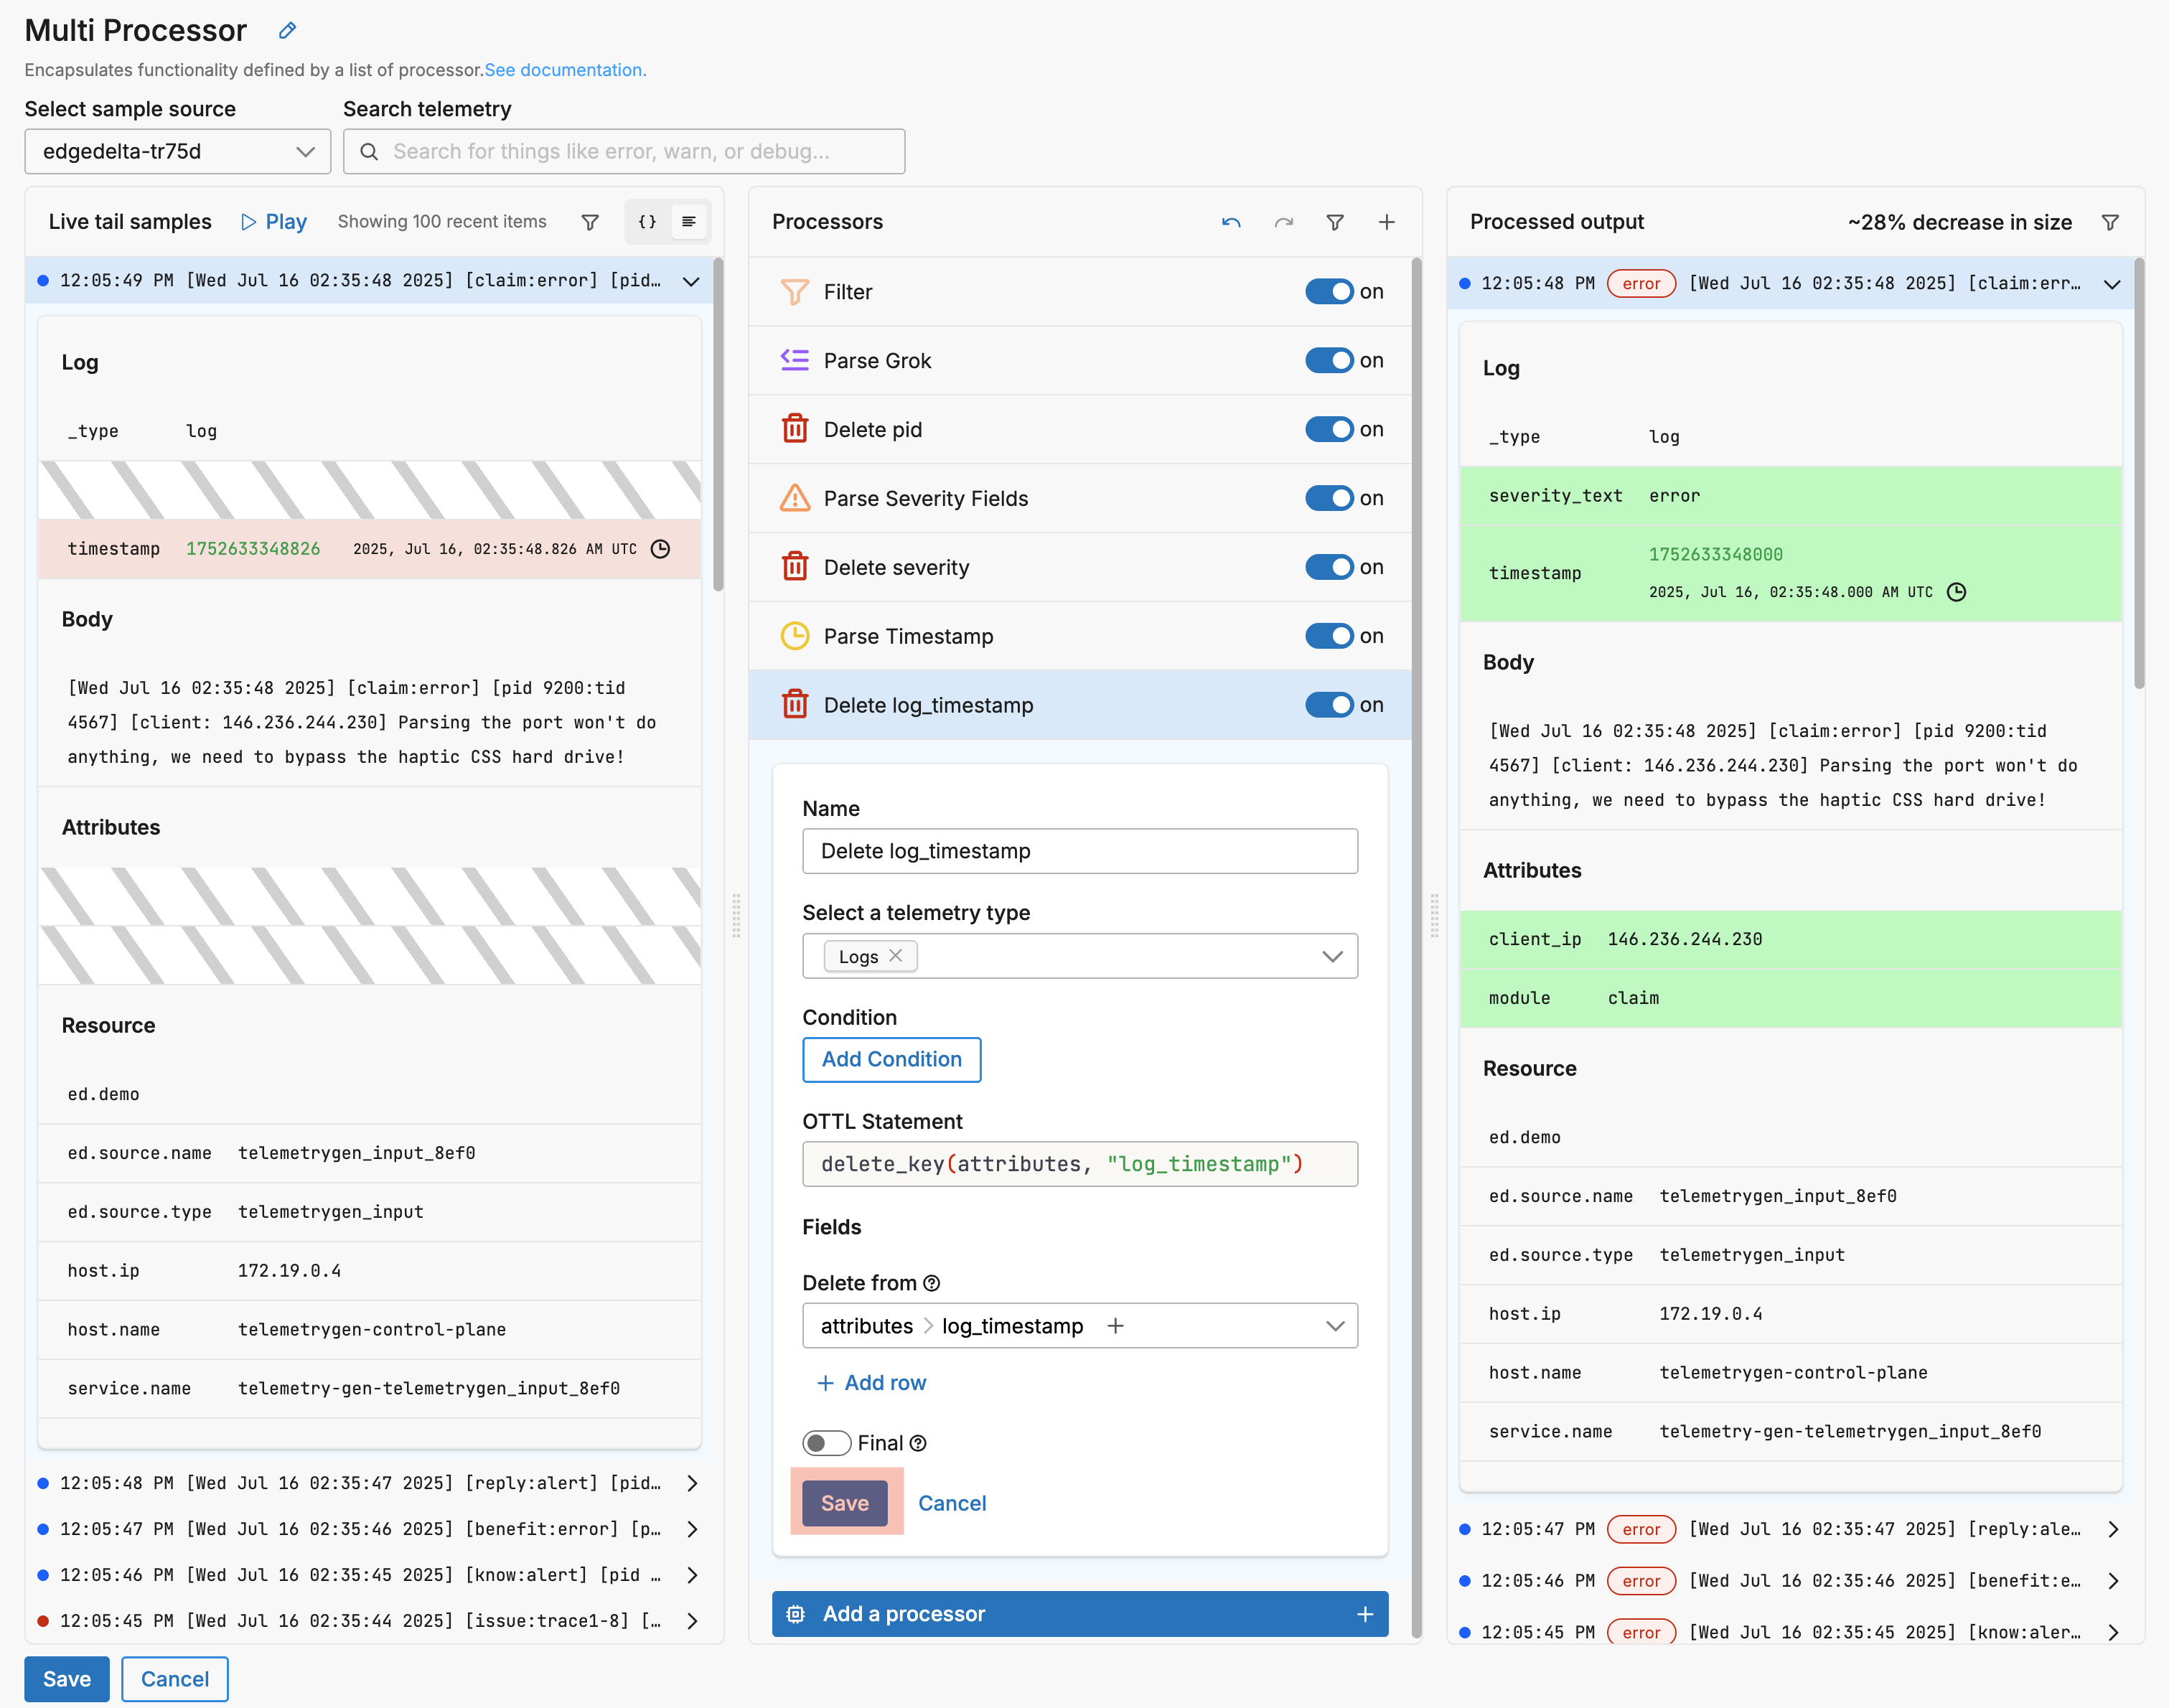Screen dimensions: 2169x1708
Task: Click the Processed output filter icon
Action: point(2110,222)
